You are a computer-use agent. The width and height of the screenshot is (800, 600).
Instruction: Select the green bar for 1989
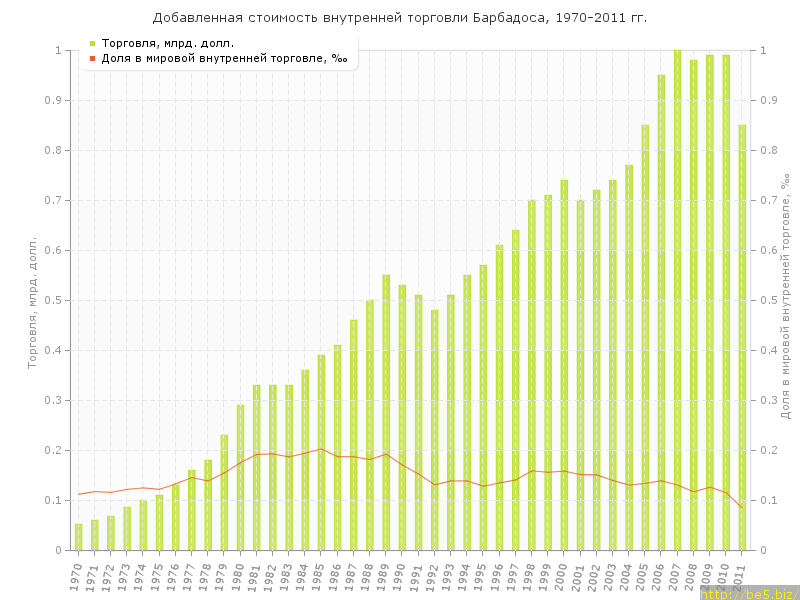tap(386, 412)
